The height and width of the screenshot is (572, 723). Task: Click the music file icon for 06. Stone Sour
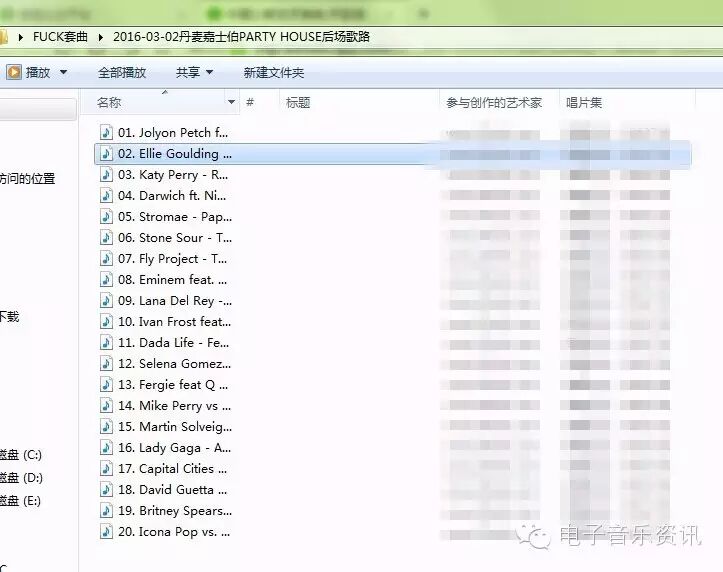[107, 237]
